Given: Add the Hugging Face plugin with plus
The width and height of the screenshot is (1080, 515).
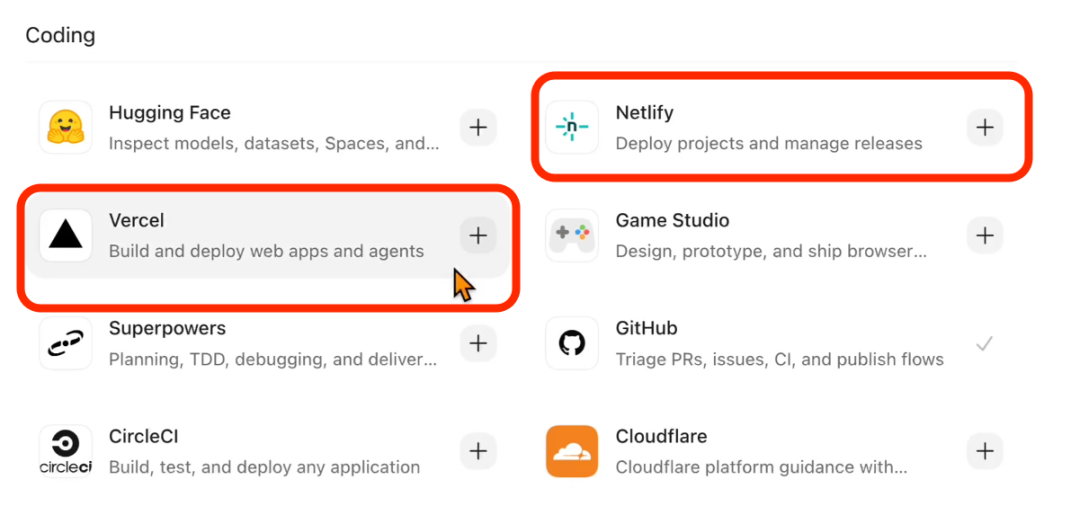Looking at the screenshot, I should pos(478,127).
